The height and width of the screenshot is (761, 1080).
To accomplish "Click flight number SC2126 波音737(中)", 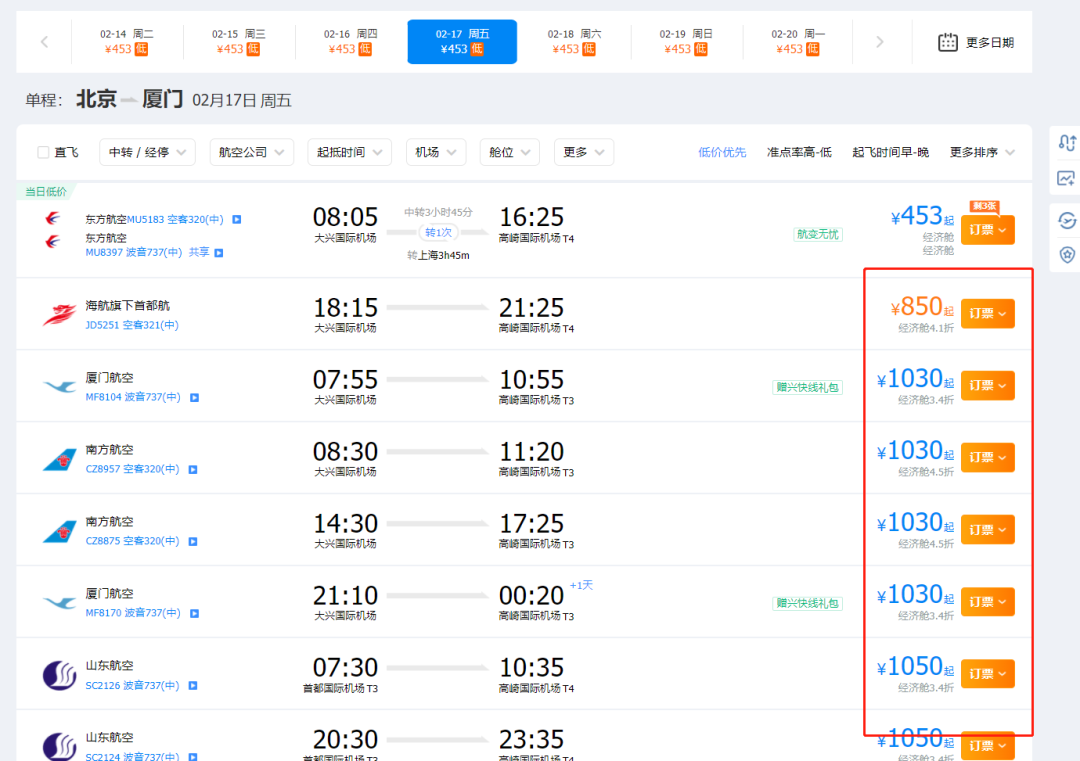I will tap(132, 685).
